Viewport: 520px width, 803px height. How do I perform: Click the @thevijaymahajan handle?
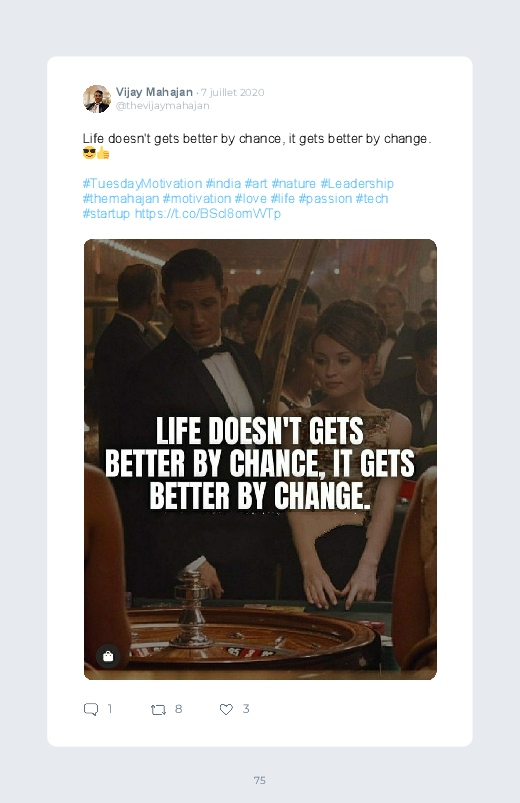coord(162,105)
